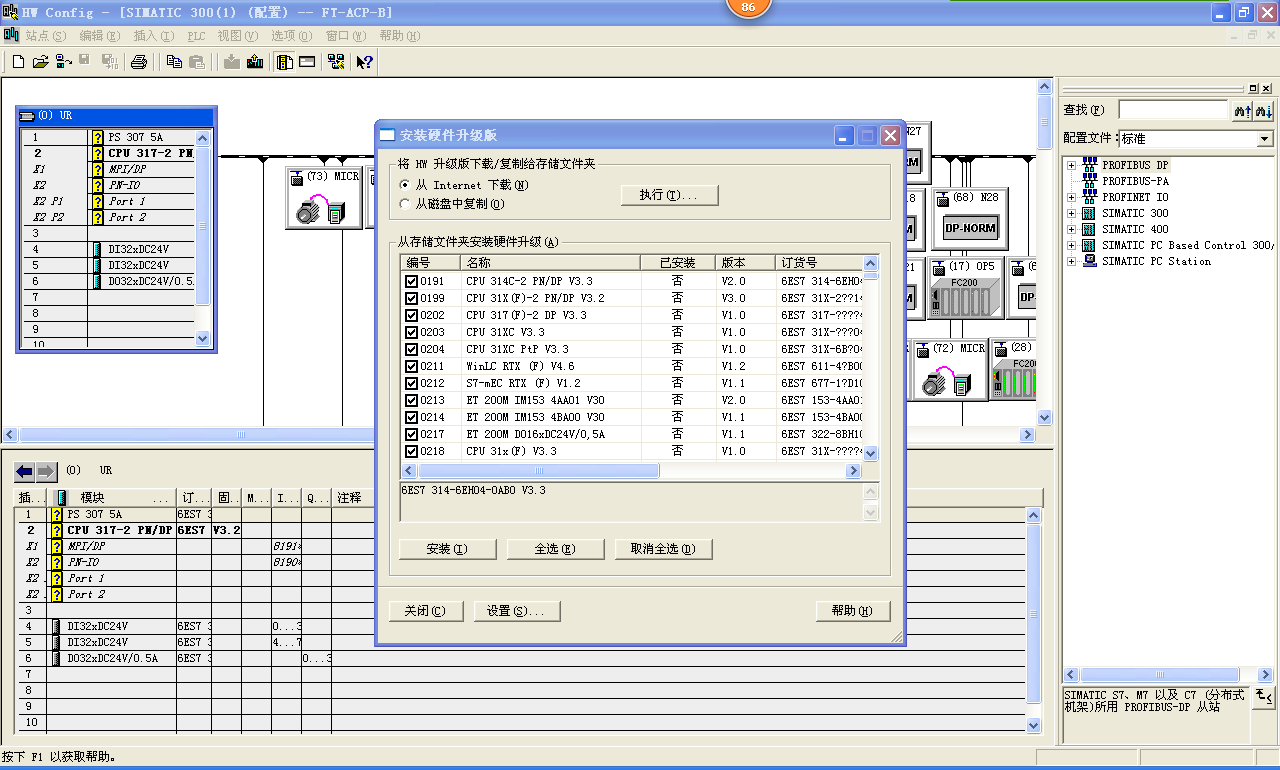Uncheck update 0218 CPU 31x(F) V3.3
The image size is (1280, 770).
point(411,451)
